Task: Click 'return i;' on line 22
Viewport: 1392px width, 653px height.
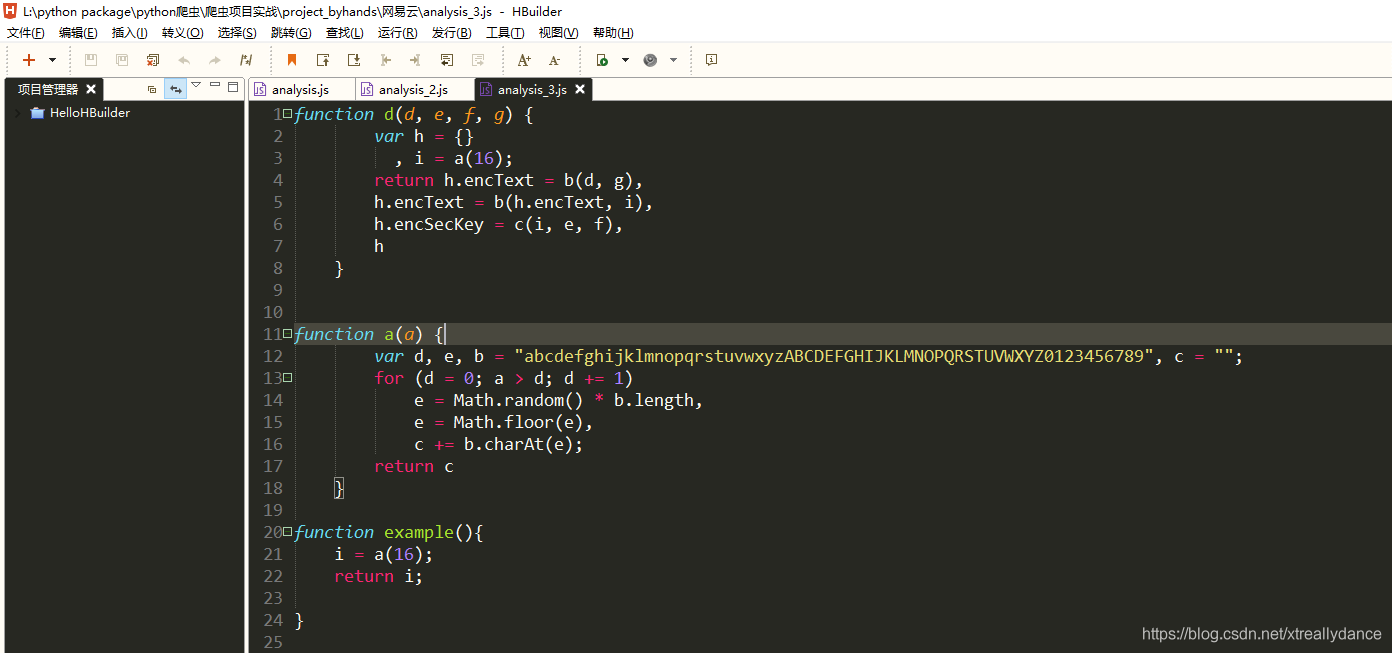Action: (379, 577)
